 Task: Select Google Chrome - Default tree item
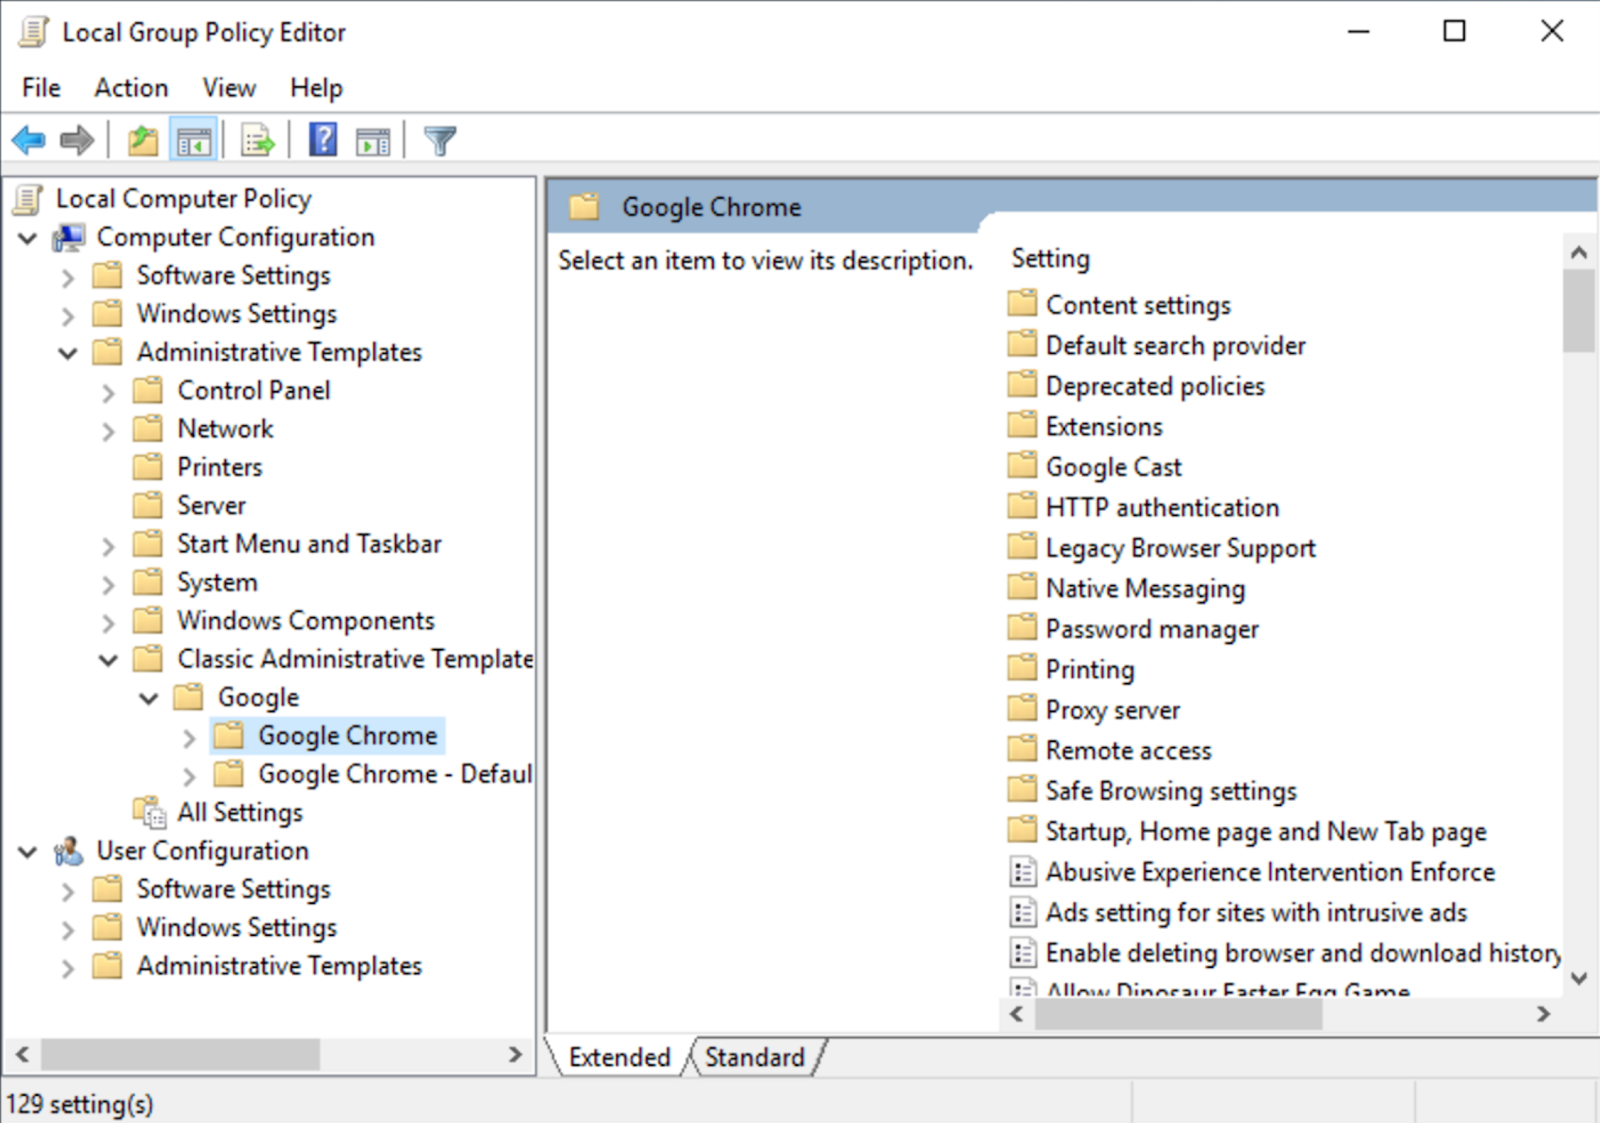pyautogui.click(x=395, y=774)
